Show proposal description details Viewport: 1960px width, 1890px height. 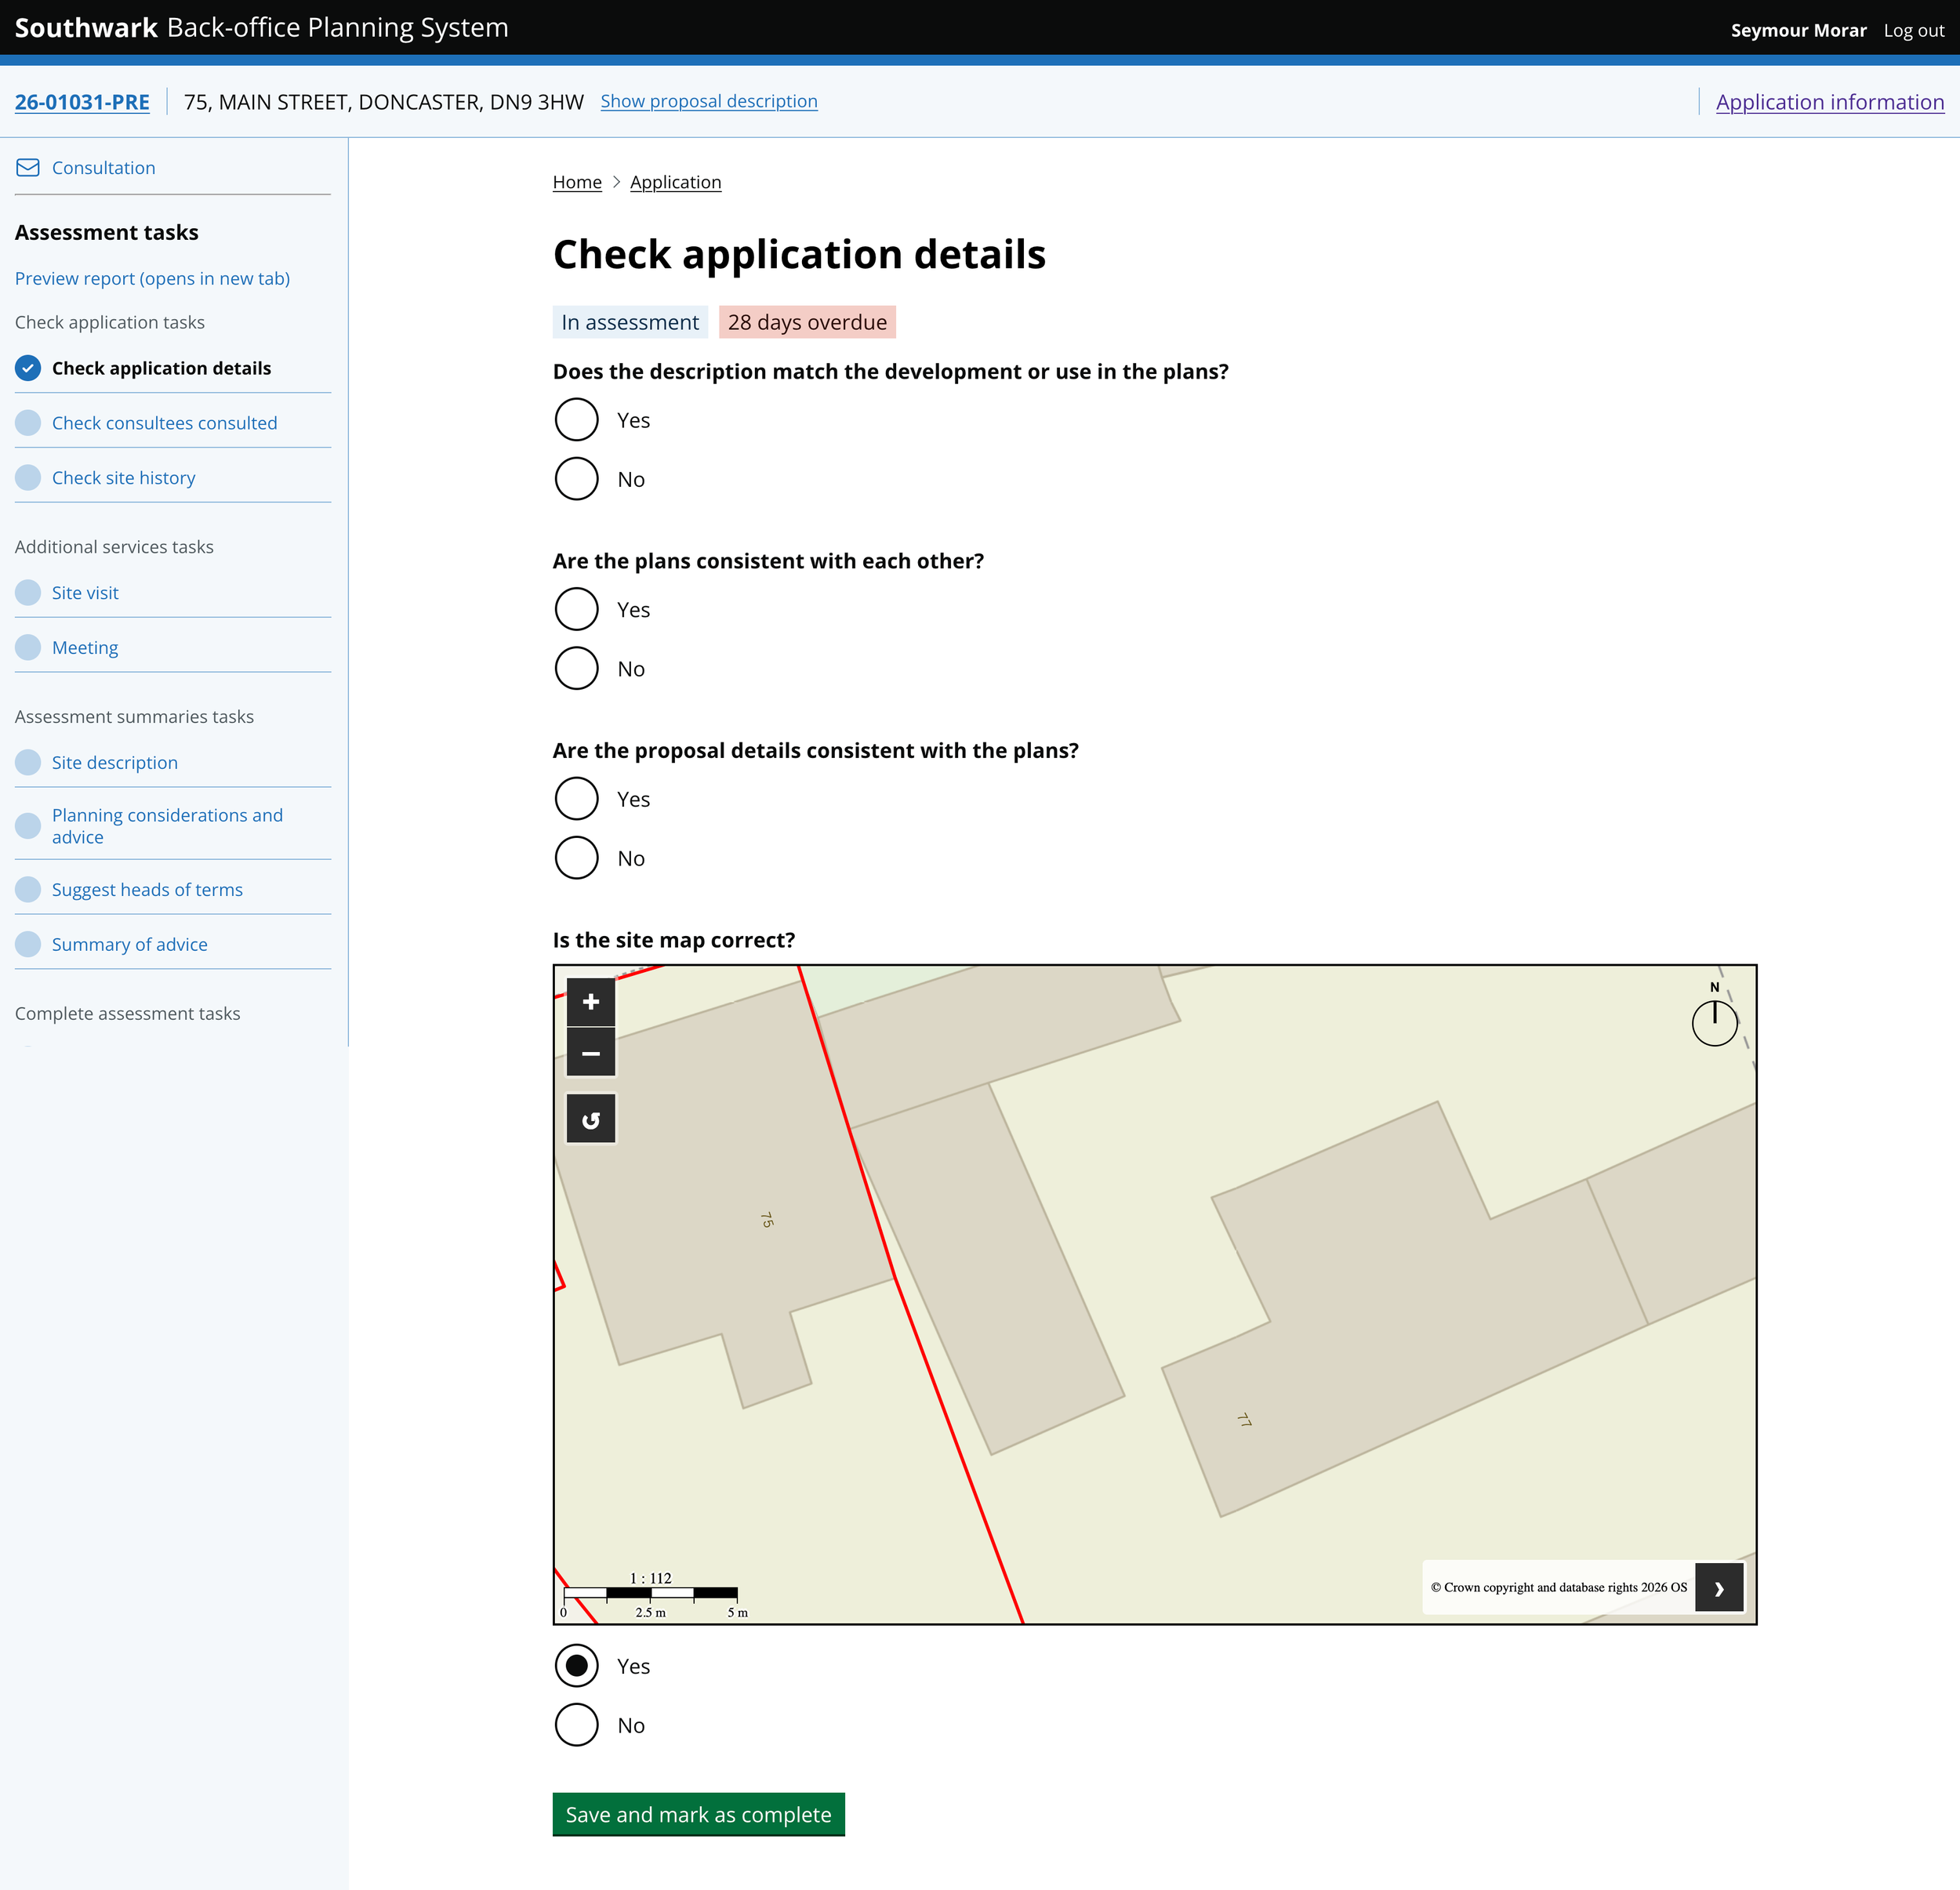(708, 101)
